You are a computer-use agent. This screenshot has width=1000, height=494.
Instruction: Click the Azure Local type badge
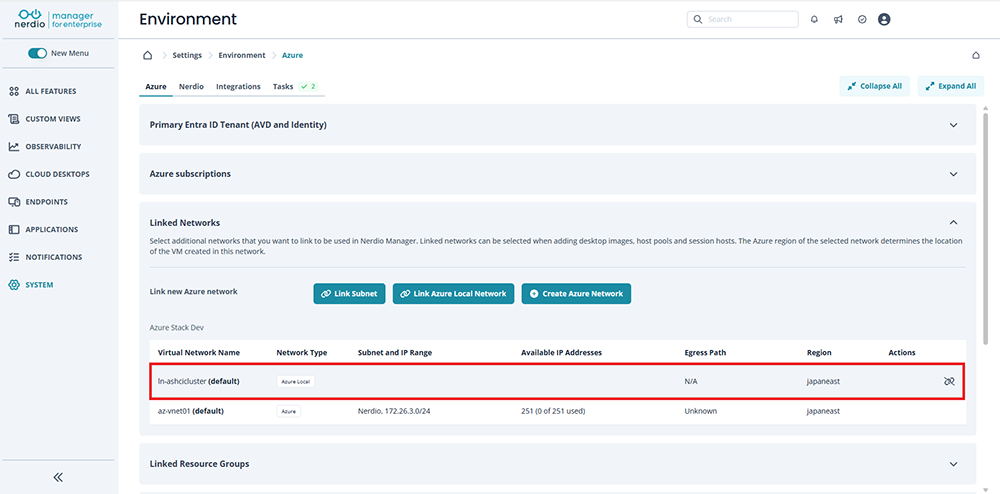tap(295, 381)
